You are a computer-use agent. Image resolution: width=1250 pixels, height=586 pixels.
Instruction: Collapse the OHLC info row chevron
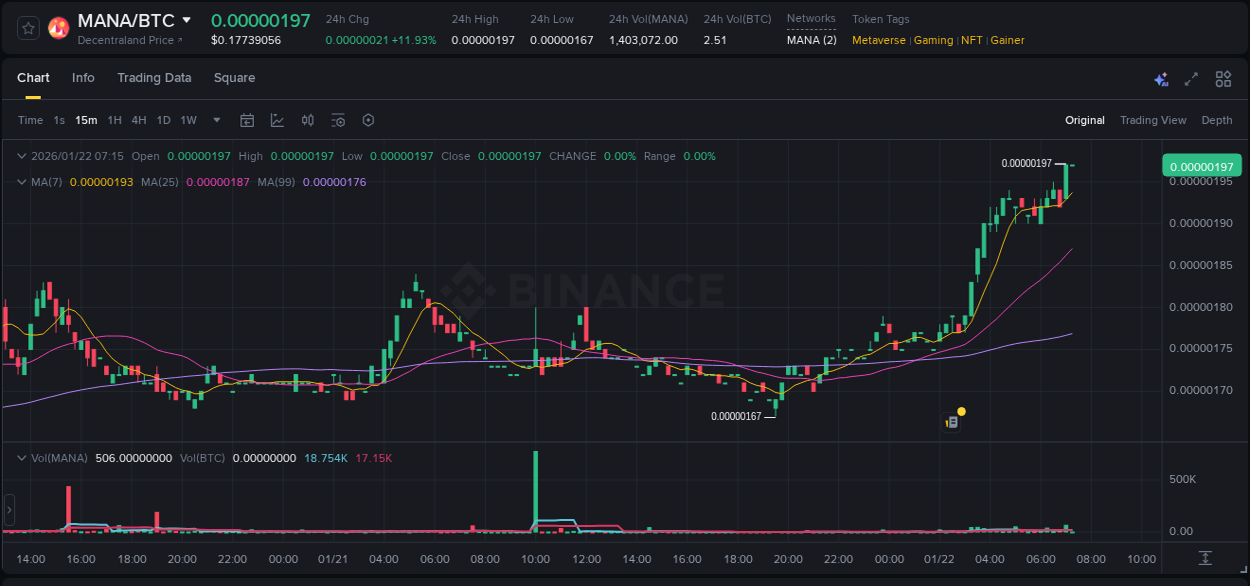pos(22,156)
